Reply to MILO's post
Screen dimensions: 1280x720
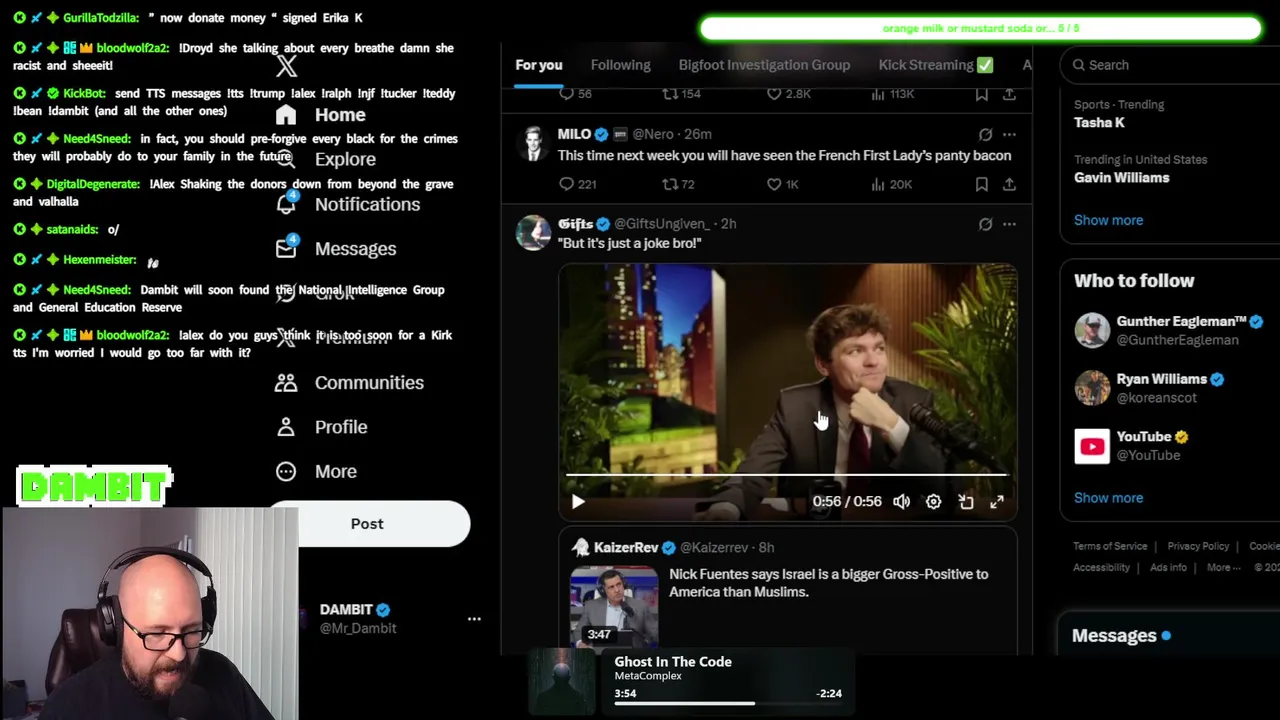[x=577, y=184]
